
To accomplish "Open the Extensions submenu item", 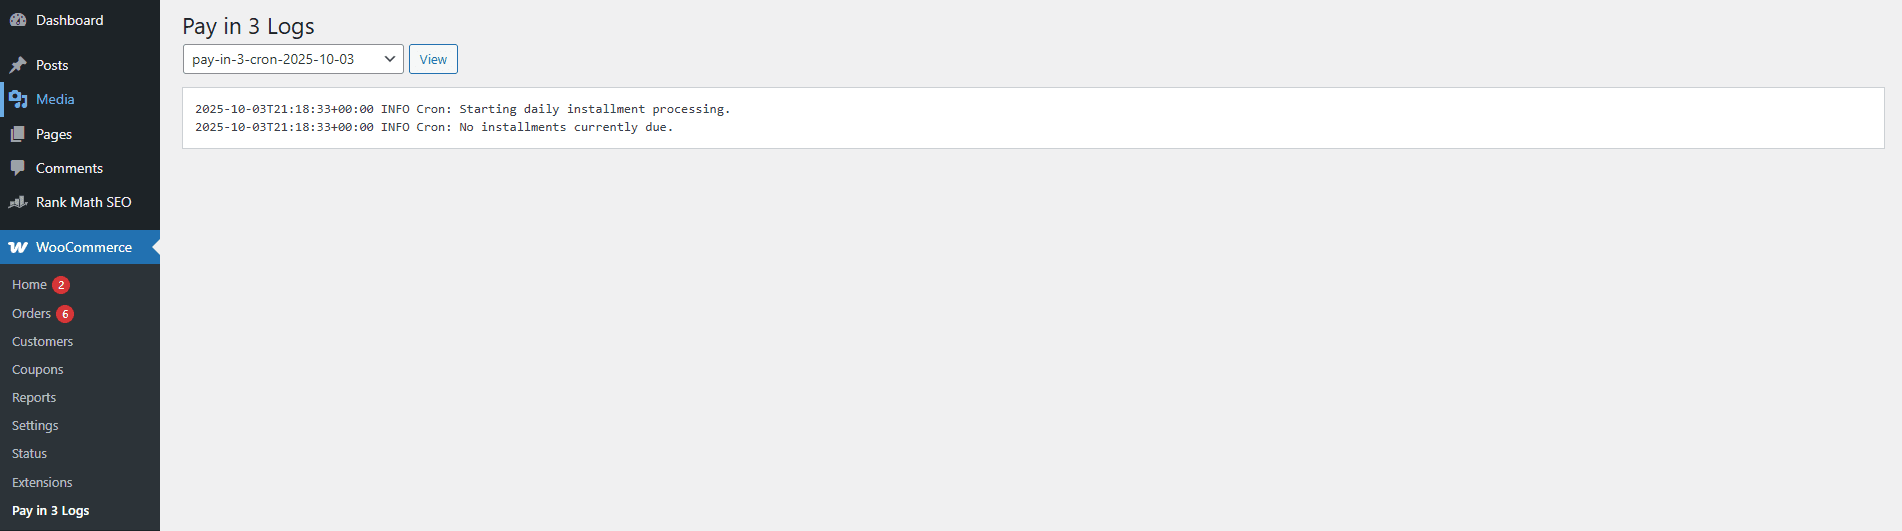I will click(42, 483).
